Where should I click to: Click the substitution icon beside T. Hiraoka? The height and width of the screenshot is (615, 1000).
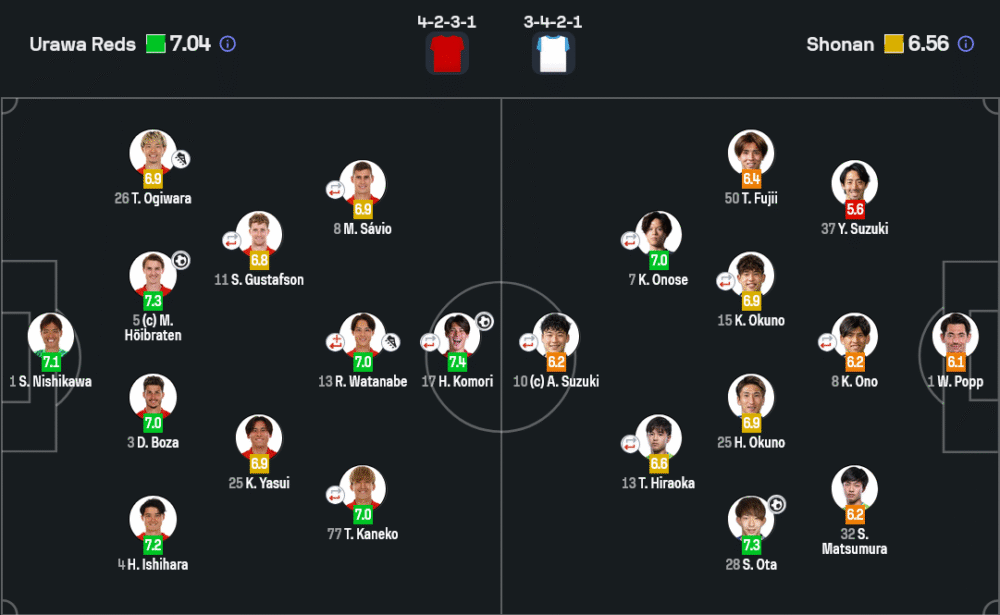(630, 443)
